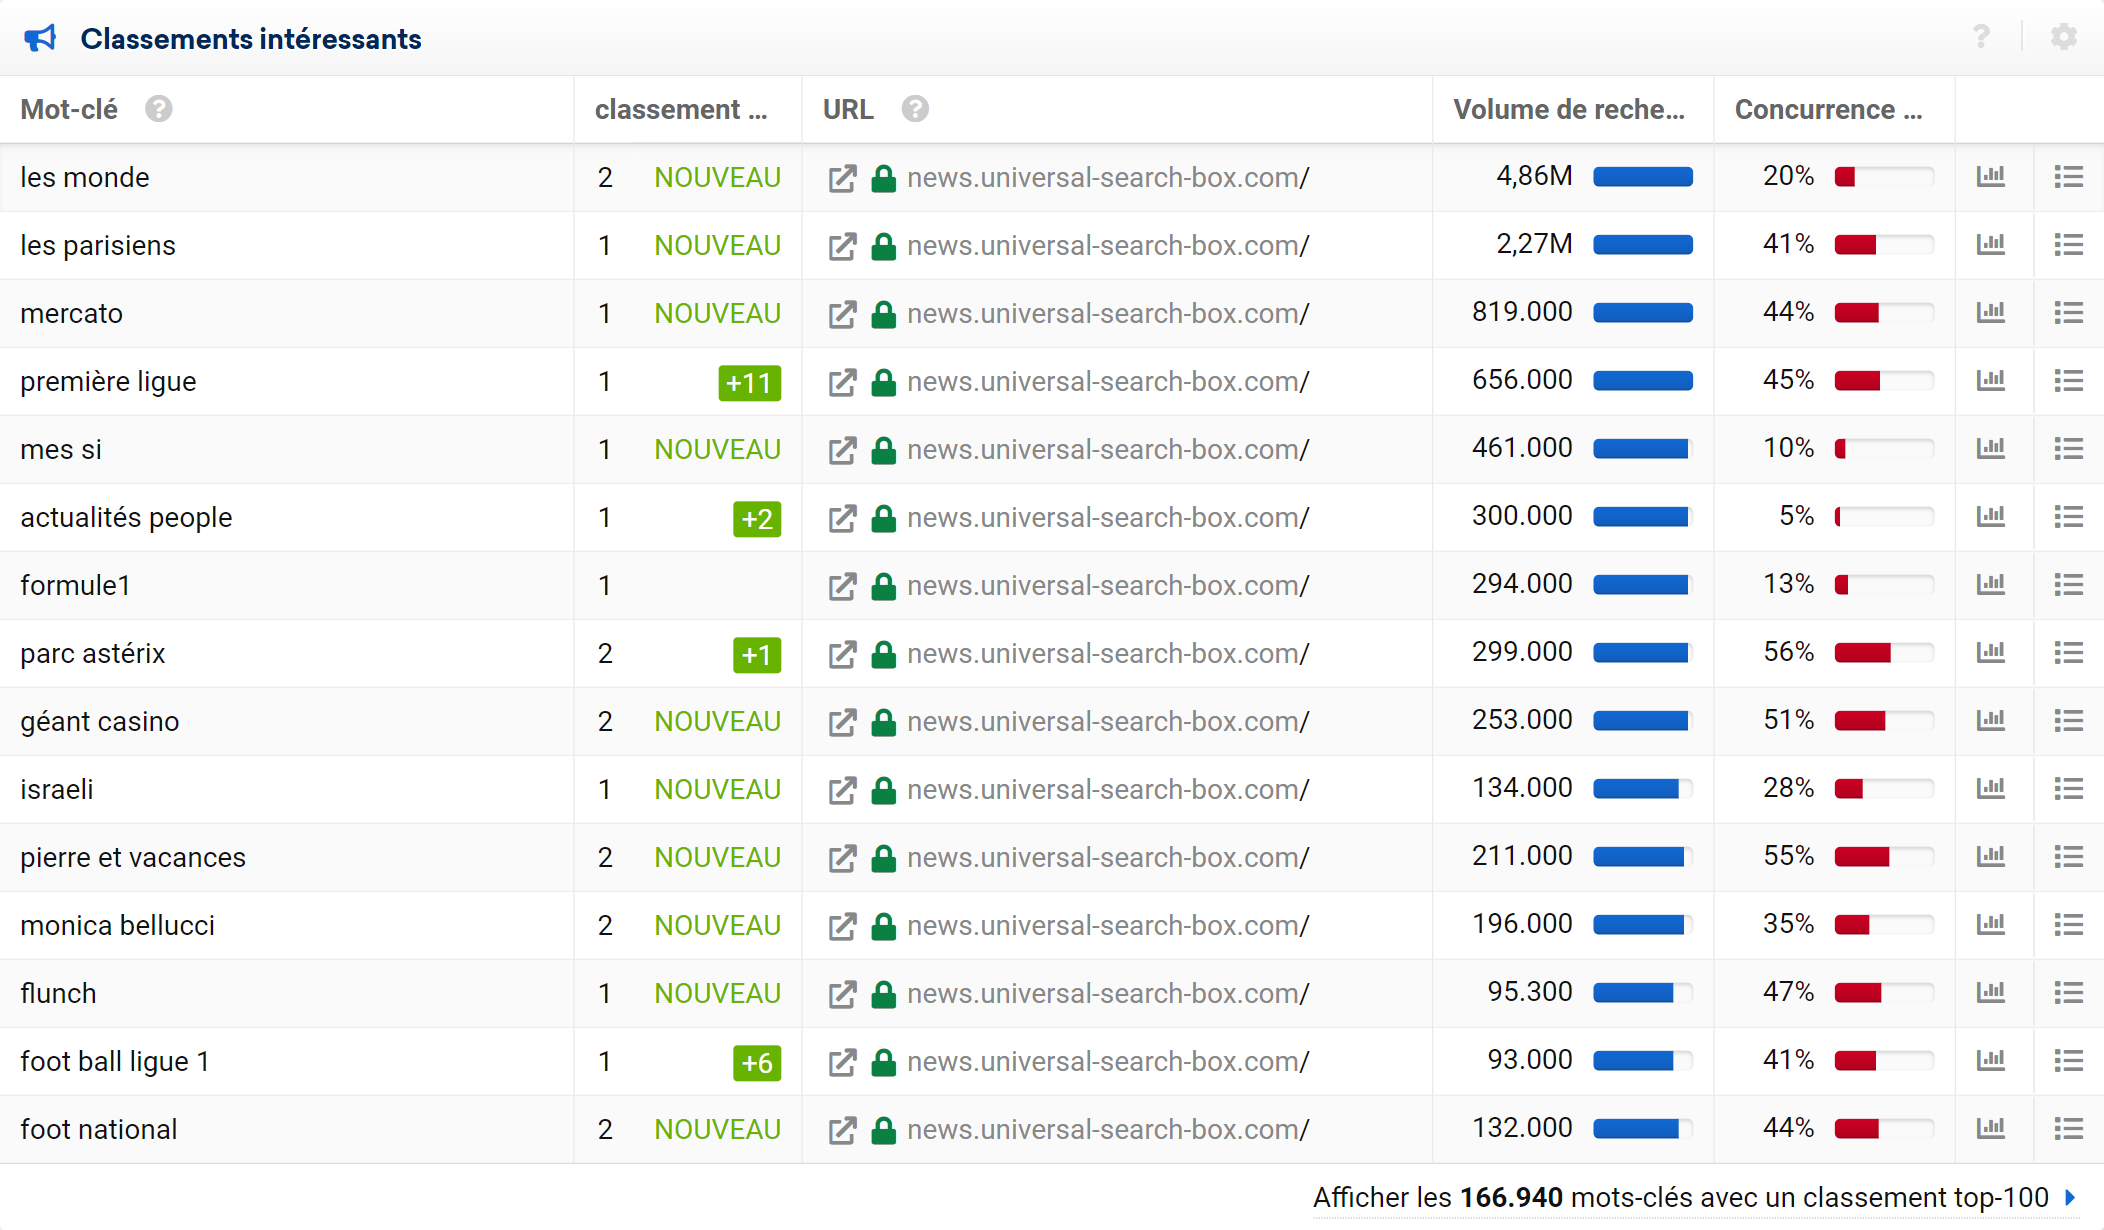Screen dimensions: 2104x1230
Task: Sort by the Concurrence column header
Action: (x=1829, y=109)
